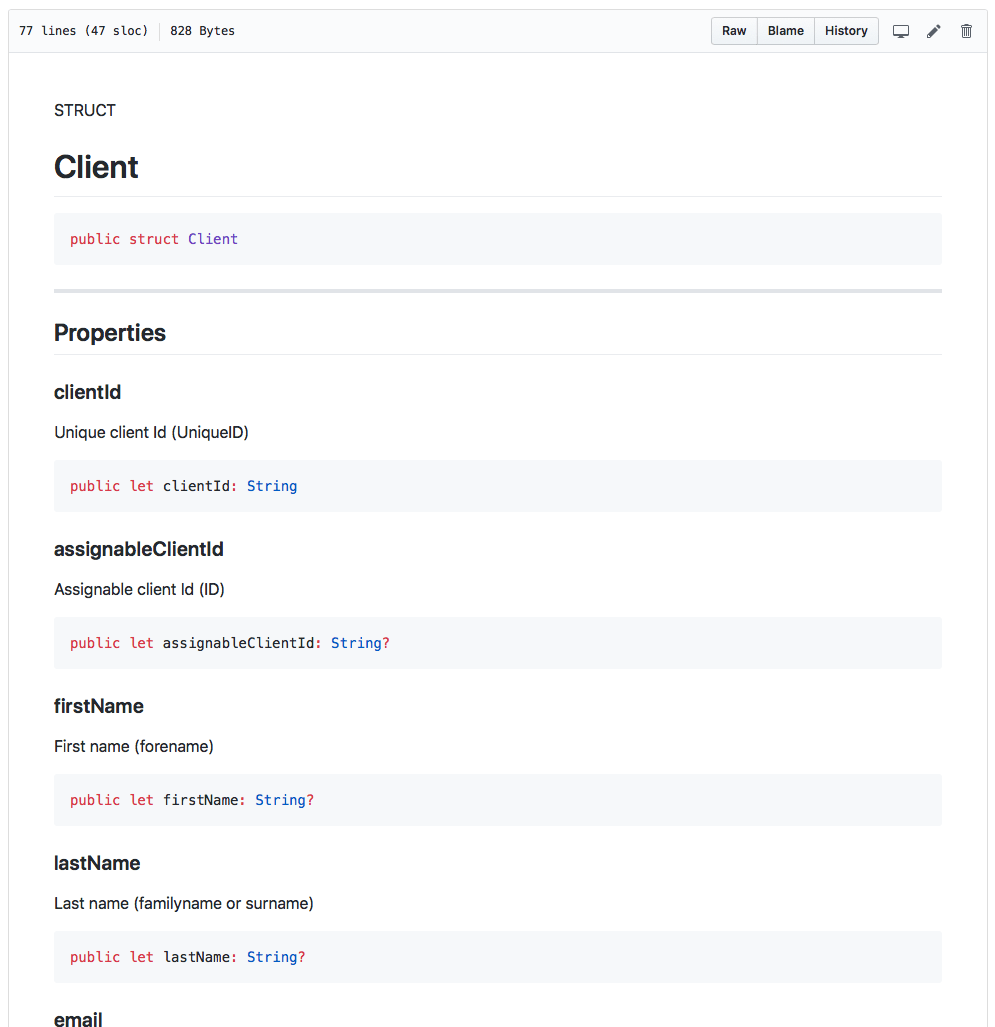Screen dimensions: 995x1027
Task: Click the STRUCT label
Action: (84, 111)
